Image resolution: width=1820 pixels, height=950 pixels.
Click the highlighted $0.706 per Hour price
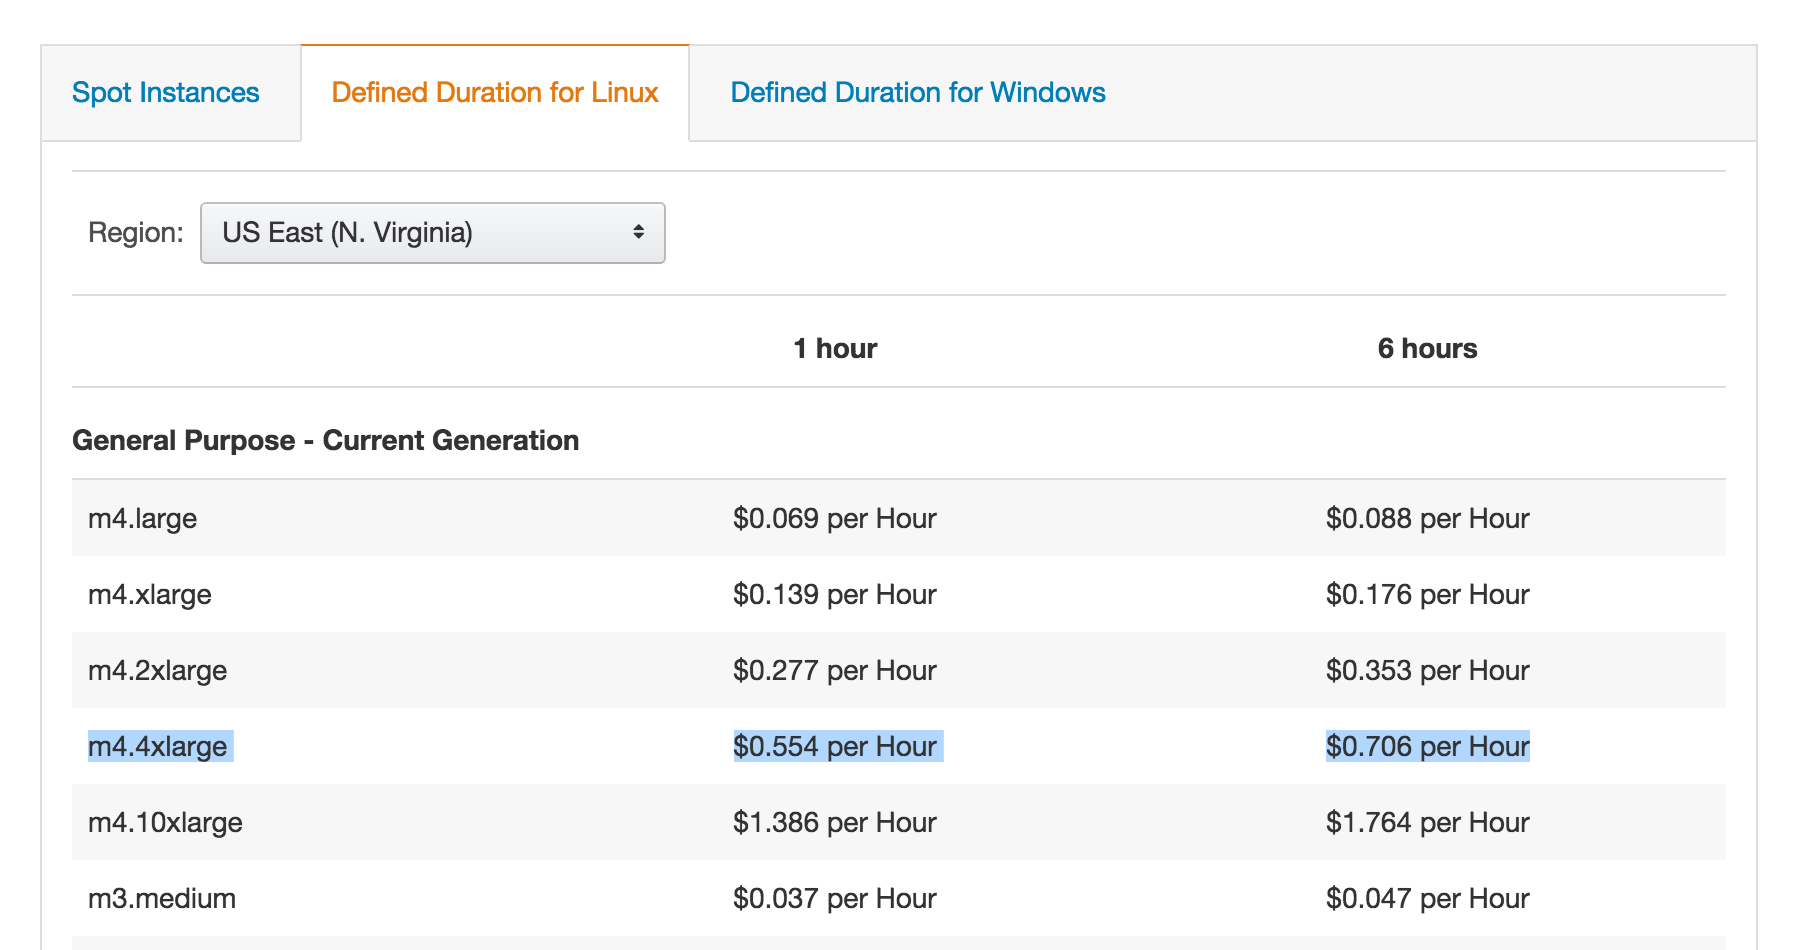tap(1428, 746)
